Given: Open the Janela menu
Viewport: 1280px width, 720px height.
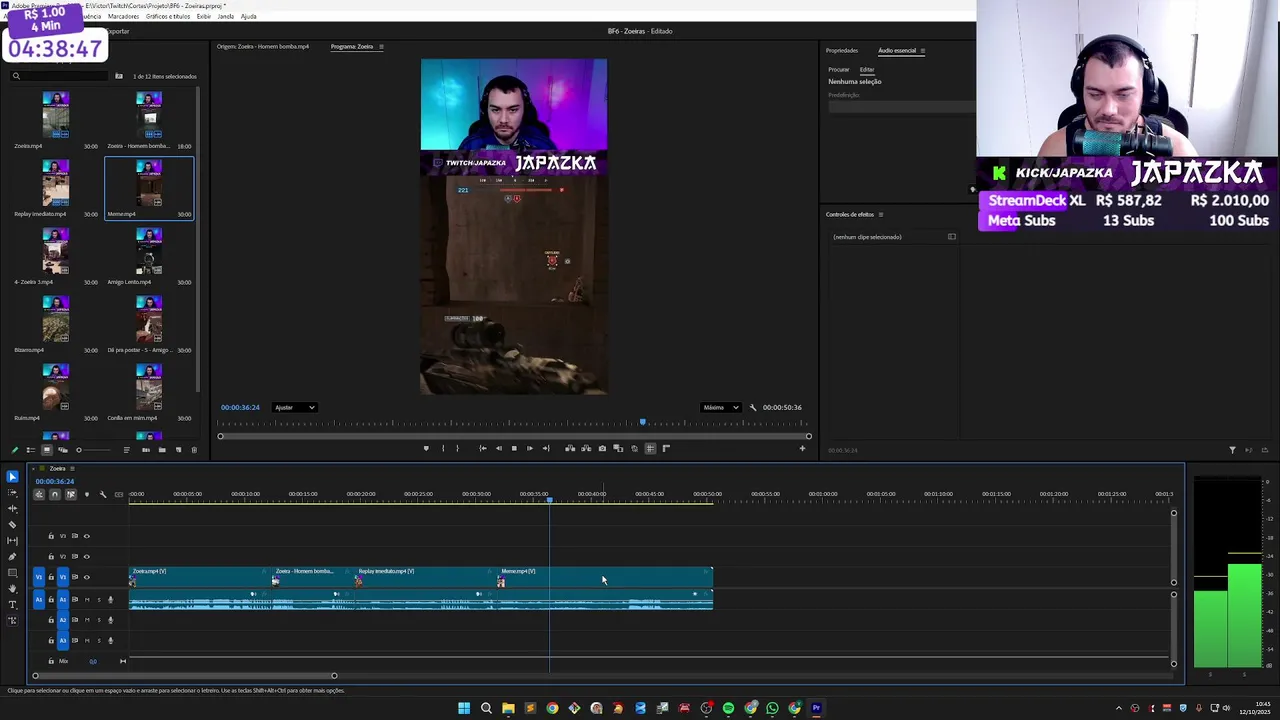Looking at the screenshot, I should 226,16.
